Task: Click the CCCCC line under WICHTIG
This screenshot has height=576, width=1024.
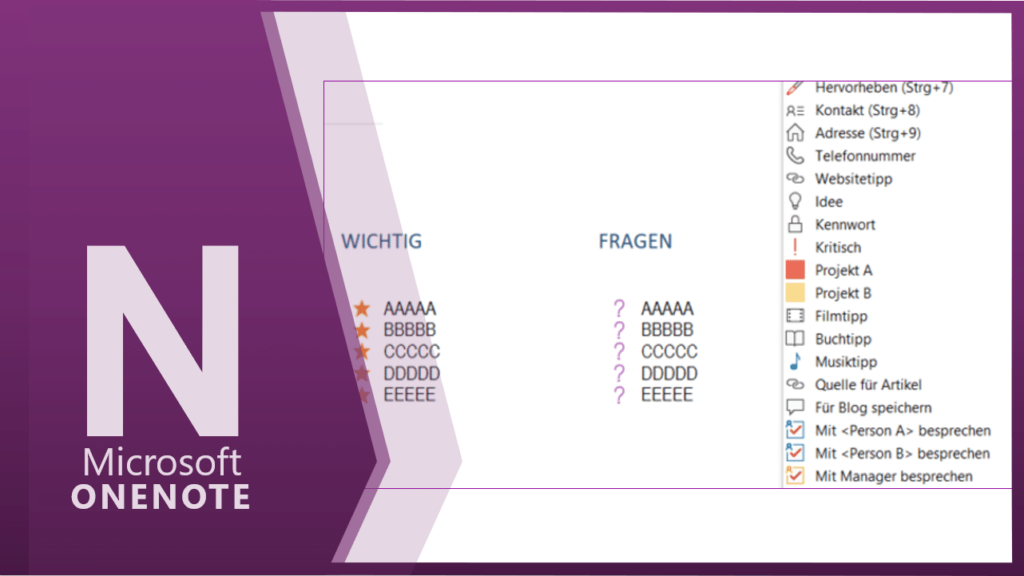Action: click(x=411, y=351)
